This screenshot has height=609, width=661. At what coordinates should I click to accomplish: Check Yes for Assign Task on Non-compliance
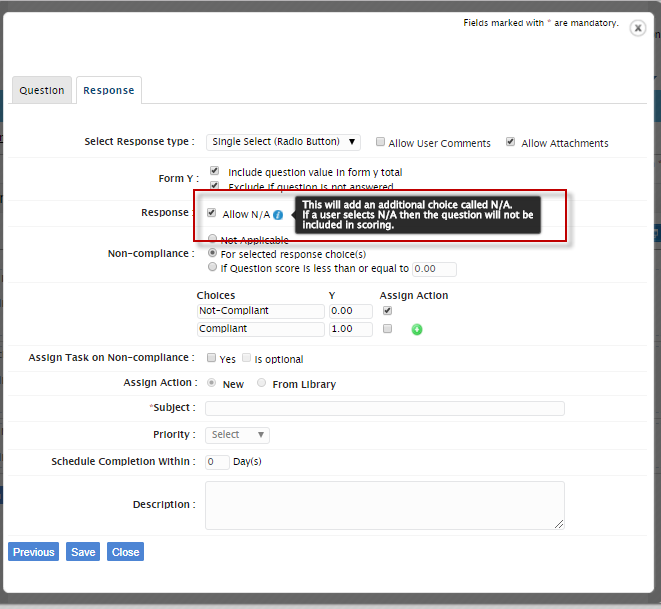coord(211,358)
